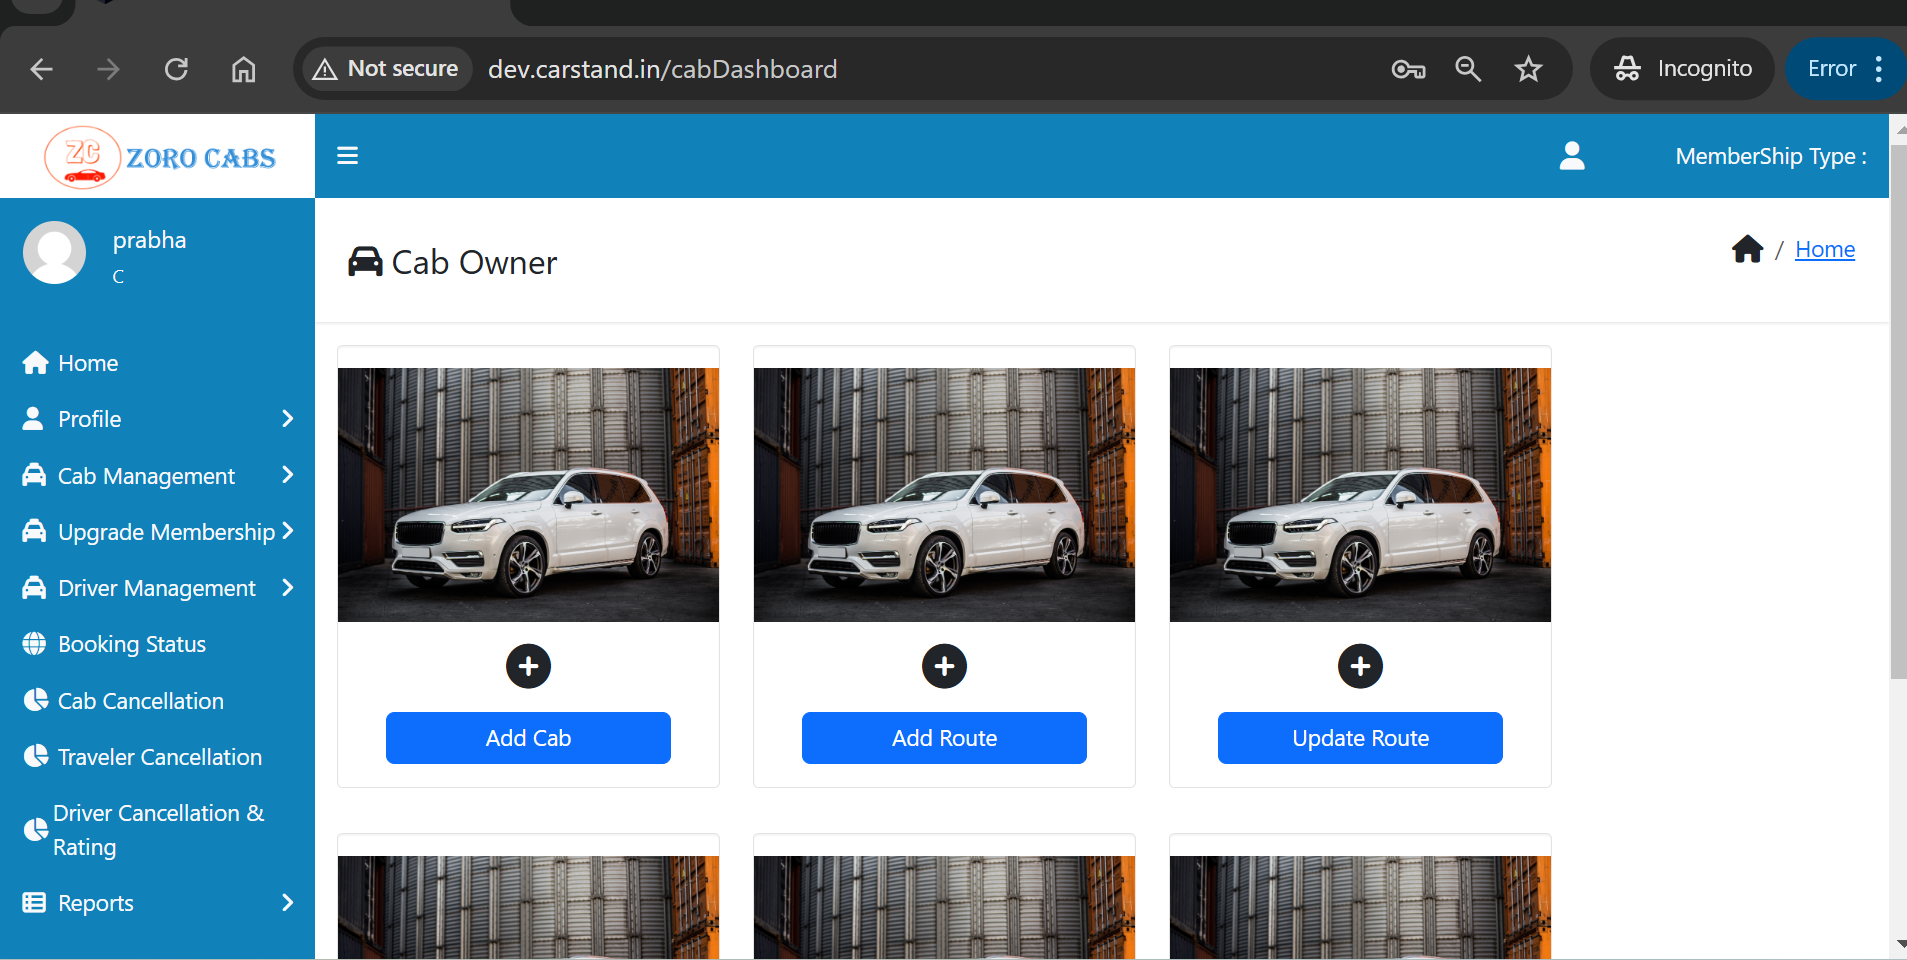Viewport: 1907px width, 960px height.
Task: Bookmark page with the star icon
Action: point(1527,69)
